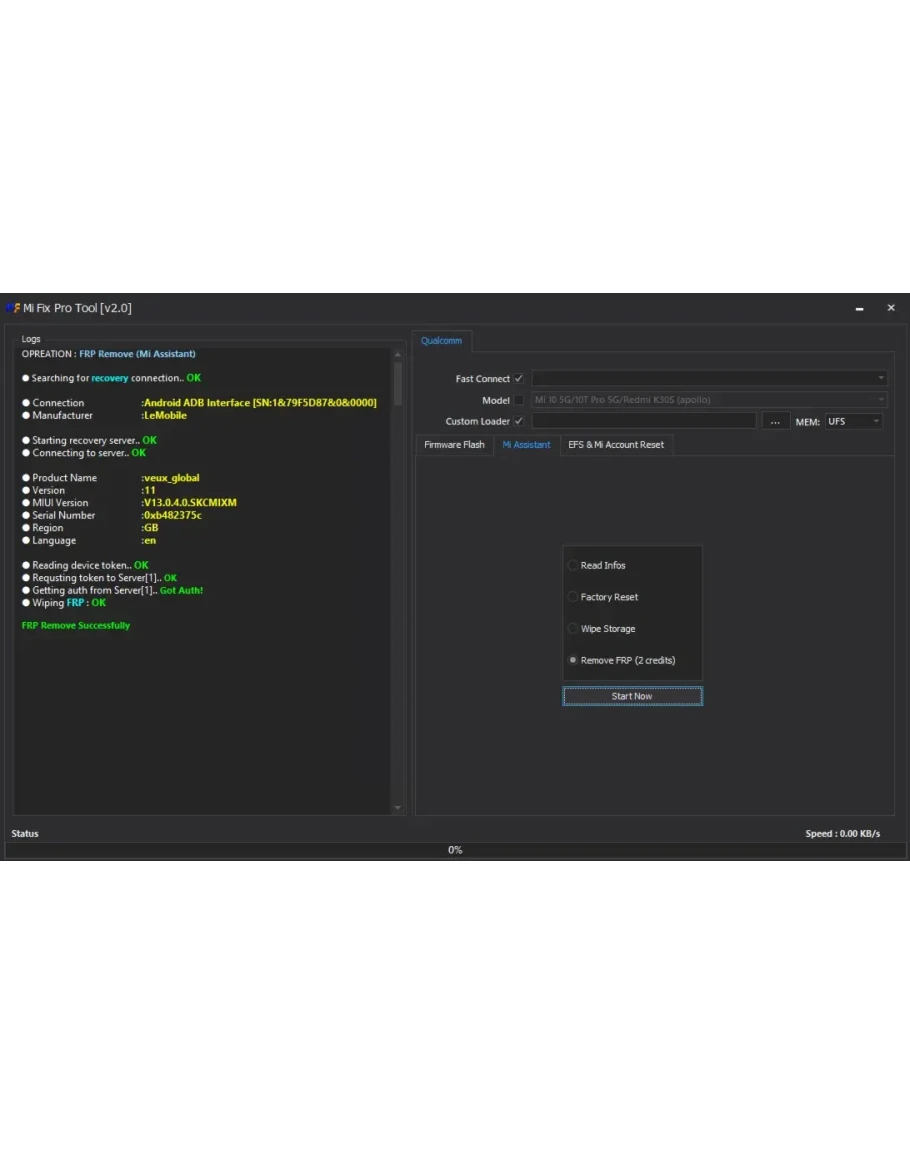Screen dimensions: 910x1155
Task: Close the Mi Fix Pro Tool window
Action: click(891, 308)
